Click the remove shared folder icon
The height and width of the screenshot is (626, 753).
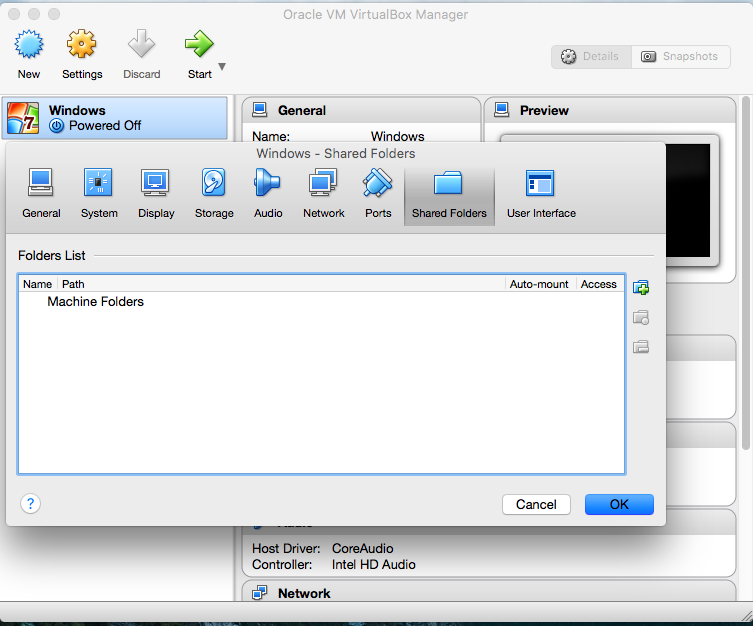pyautogui.click(x=641, y=347)
